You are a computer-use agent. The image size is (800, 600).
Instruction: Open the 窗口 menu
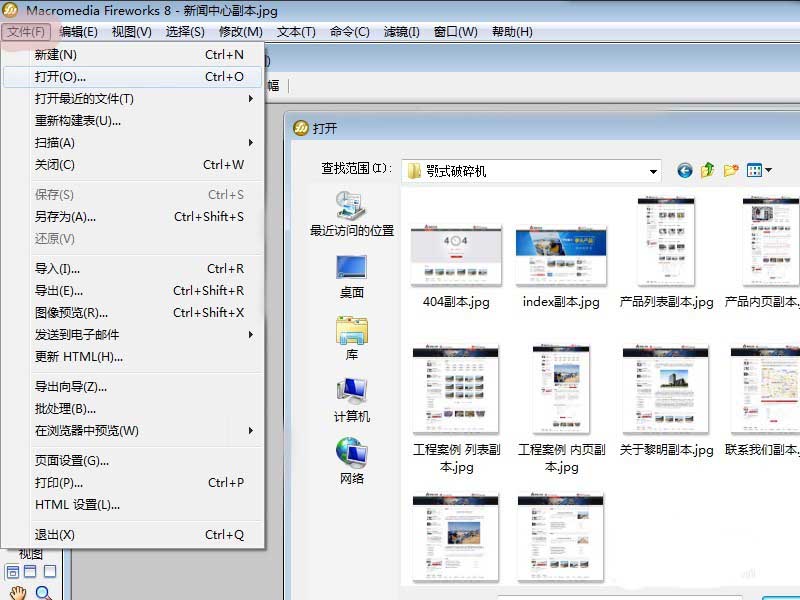tap(455, 31)
